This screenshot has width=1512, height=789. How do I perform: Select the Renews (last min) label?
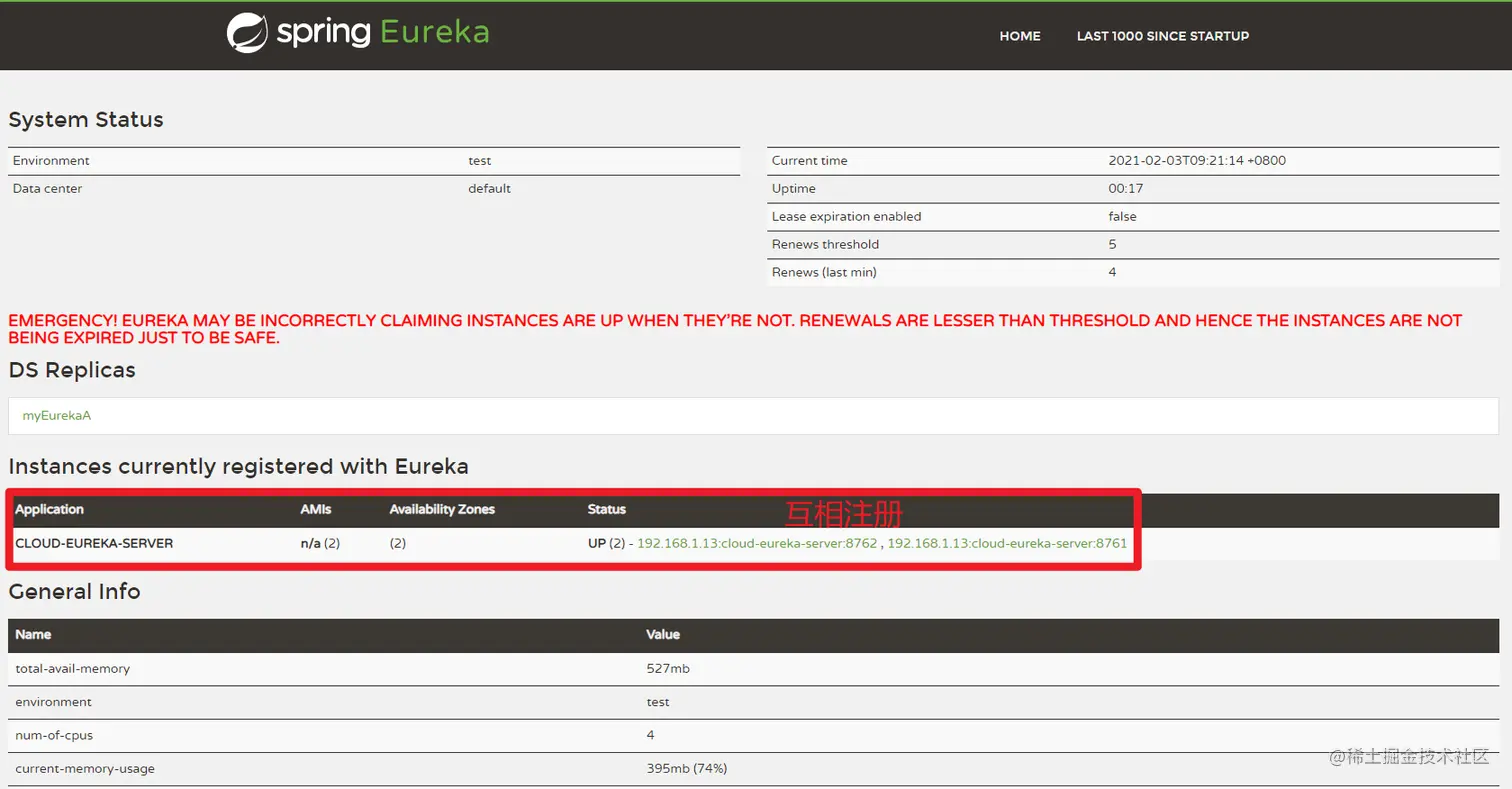(x=824, y=272)
